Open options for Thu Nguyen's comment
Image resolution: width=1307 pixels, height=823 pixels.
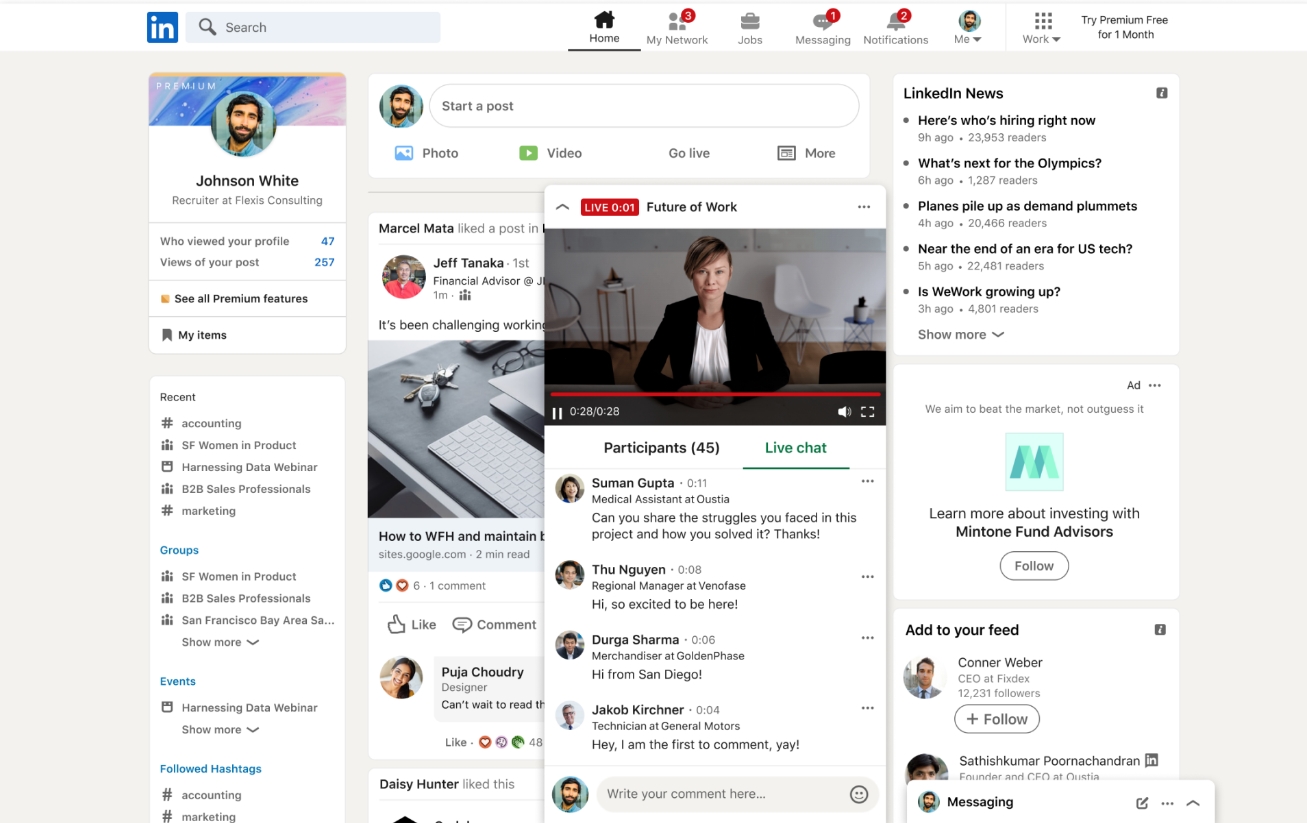click(x=868, y=577)
